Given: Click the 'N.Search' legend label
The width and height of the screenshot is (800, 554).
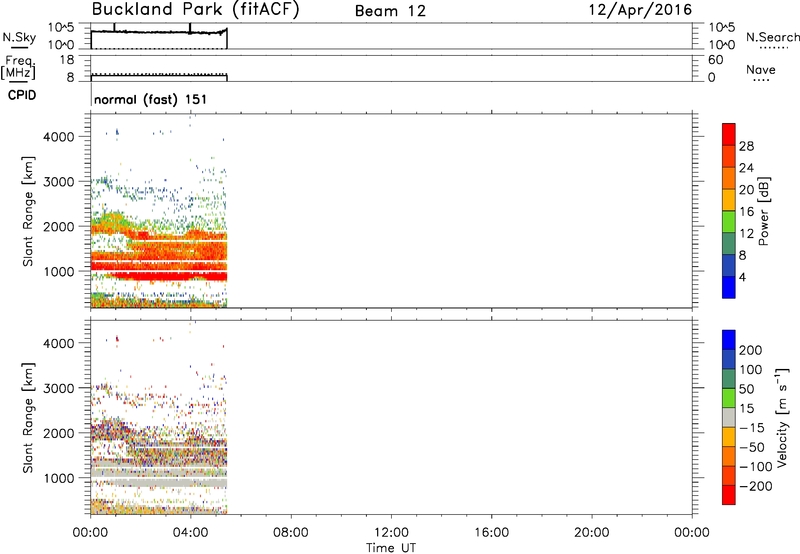Looking at the screenshot, I should (x=772, y=37).
